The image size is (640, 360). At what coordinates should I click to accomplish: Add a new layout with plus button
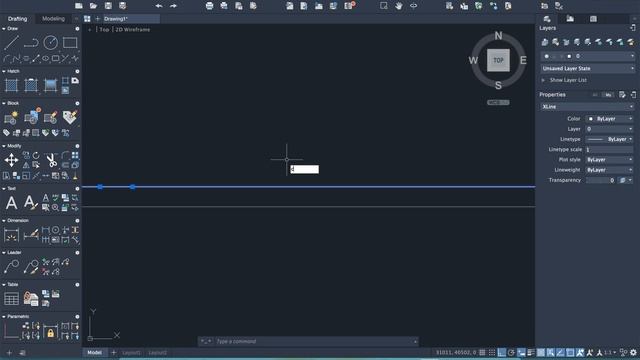(x=113, y=352)
